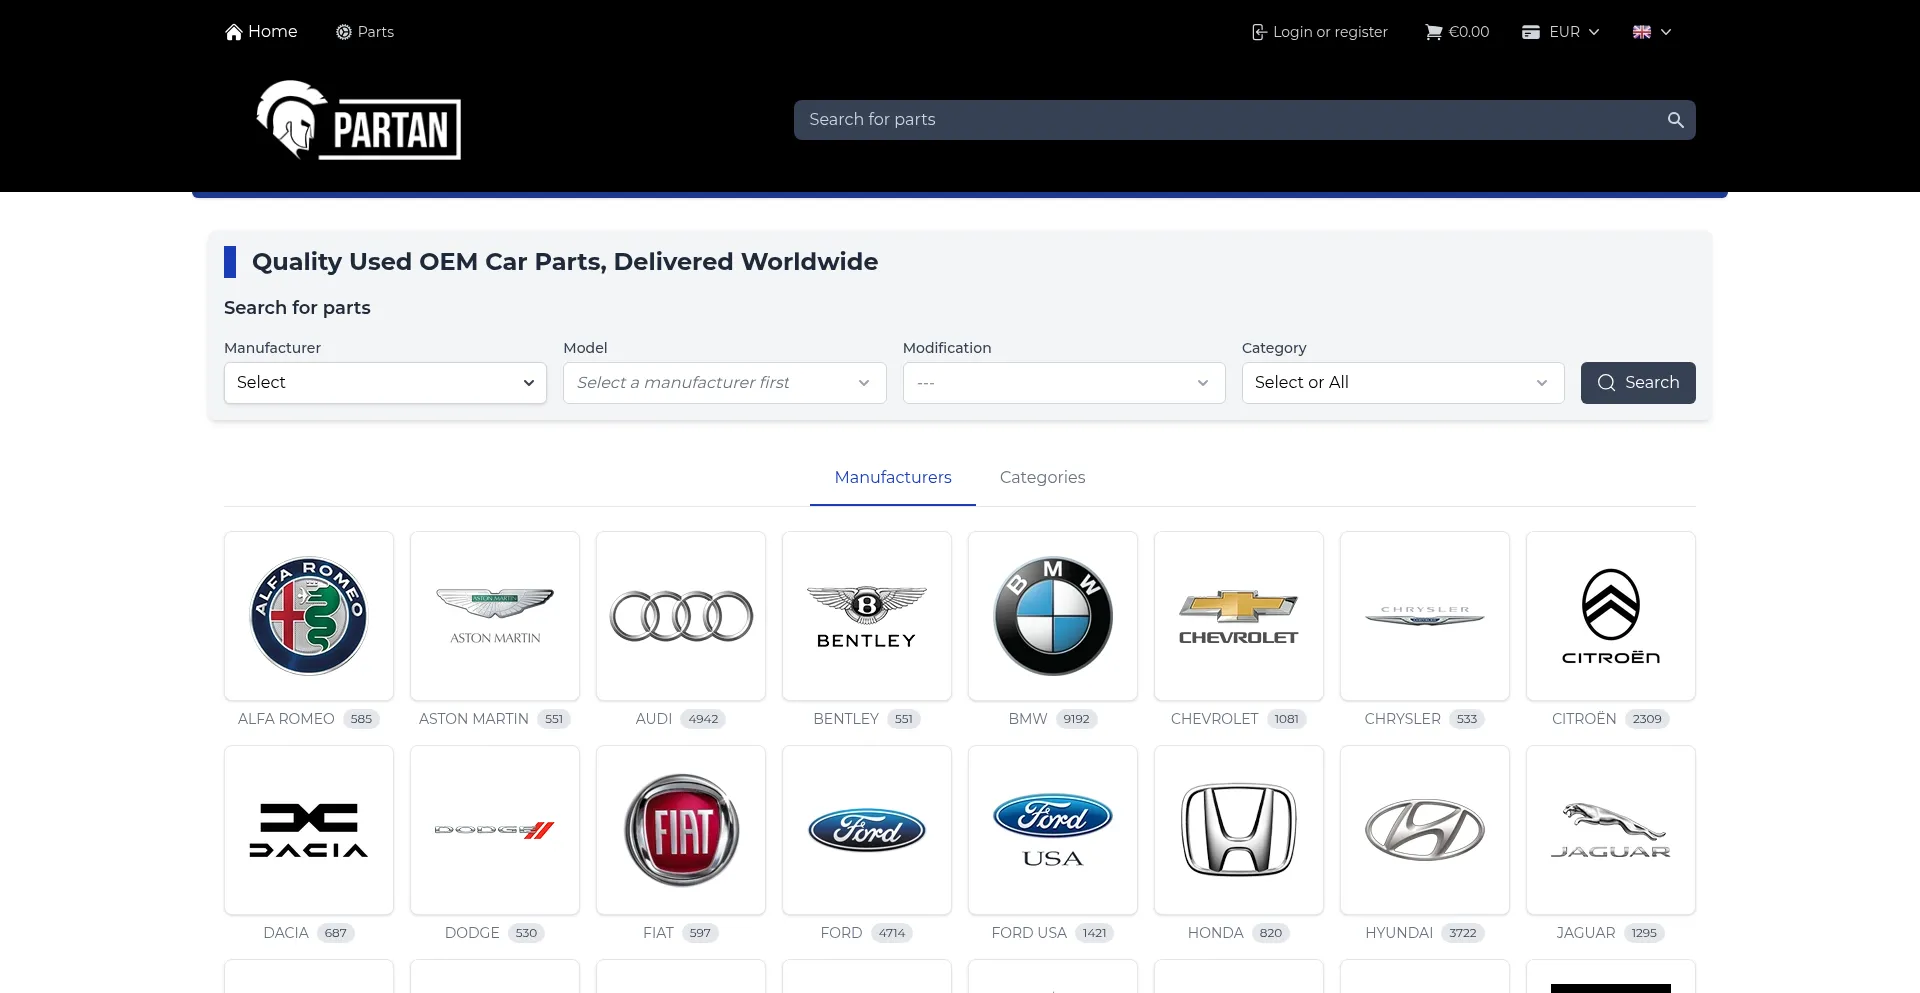
Task: Click the FIAT manufacturer label
Action: click(x=658, y=933)
